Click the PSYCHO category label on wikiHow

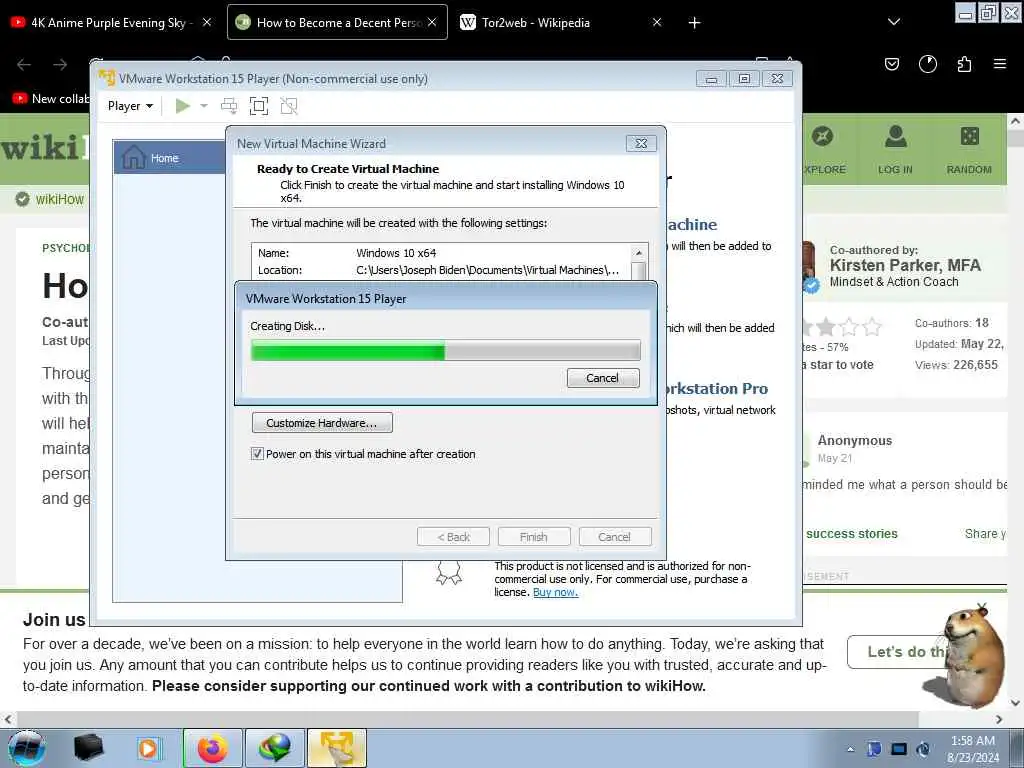point(66,248)
